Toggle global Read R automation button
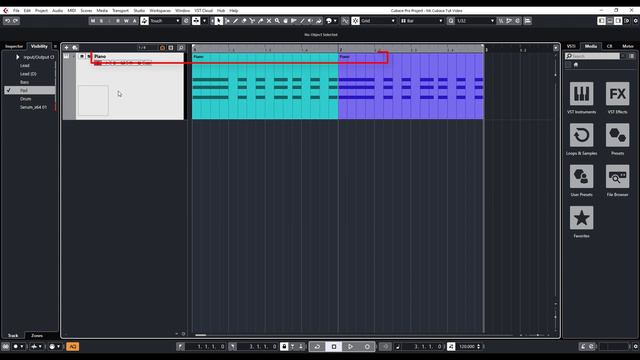This screenshot has width=640, height=360. [118, 21]
